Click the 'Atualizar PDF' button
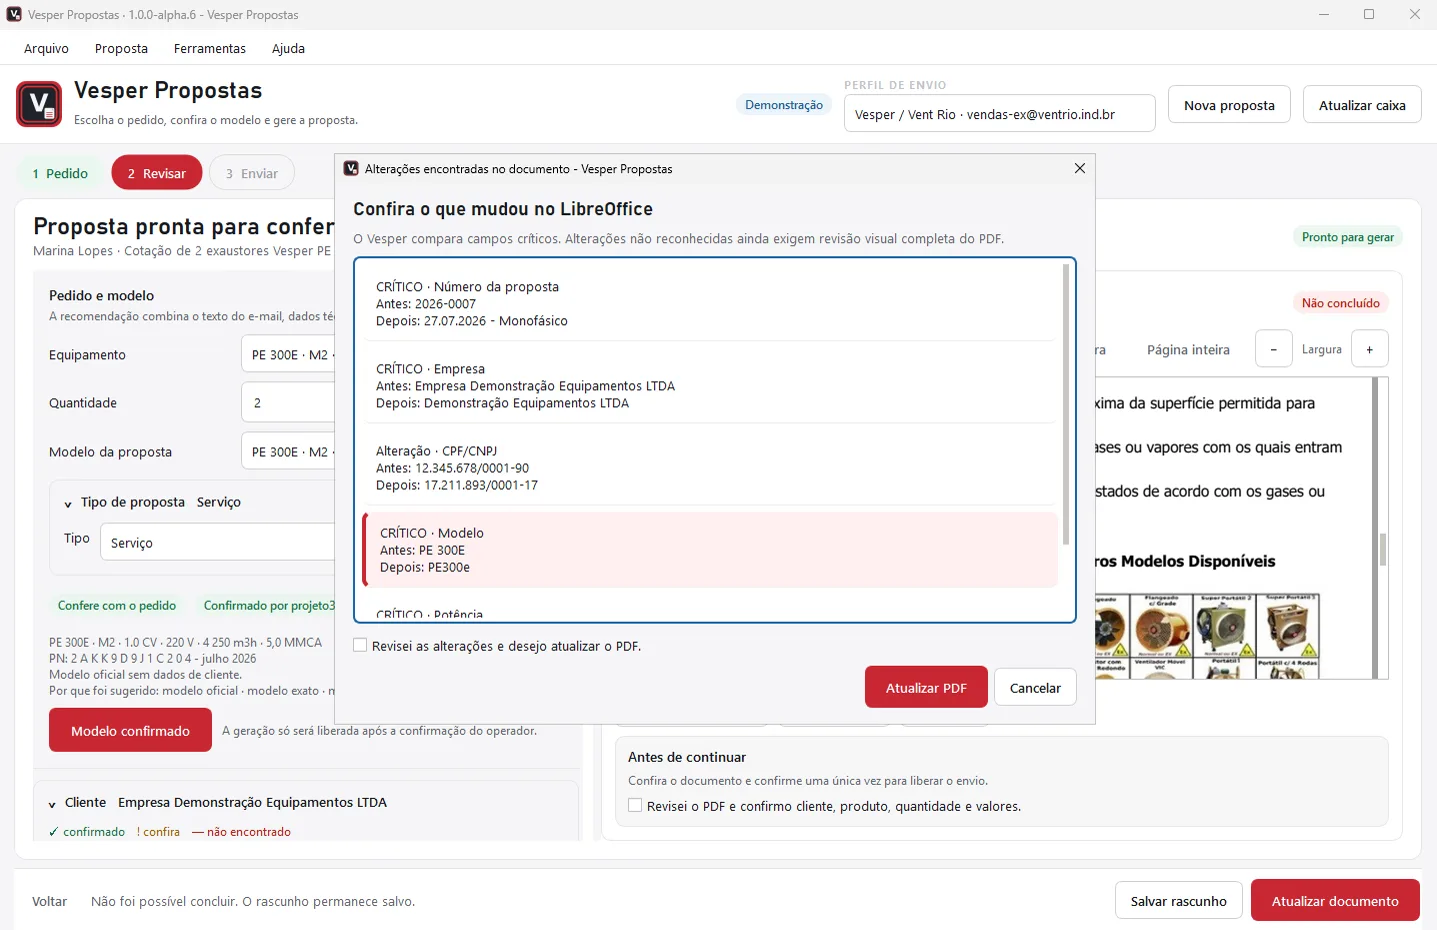 coord(926,687)
